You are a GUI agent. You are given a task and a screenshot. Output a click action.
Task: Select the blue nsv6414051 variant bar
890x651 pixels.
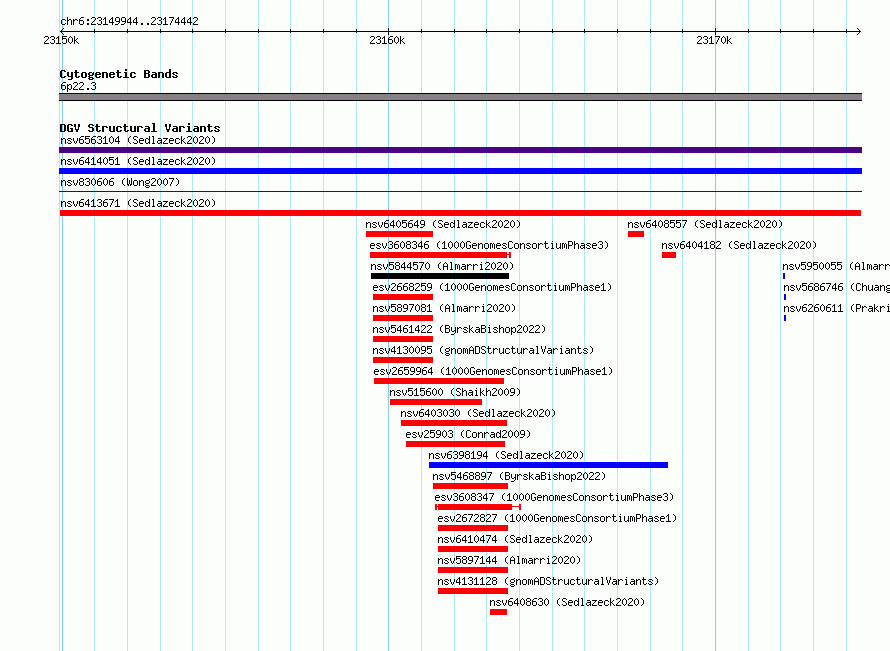[460, 171]
